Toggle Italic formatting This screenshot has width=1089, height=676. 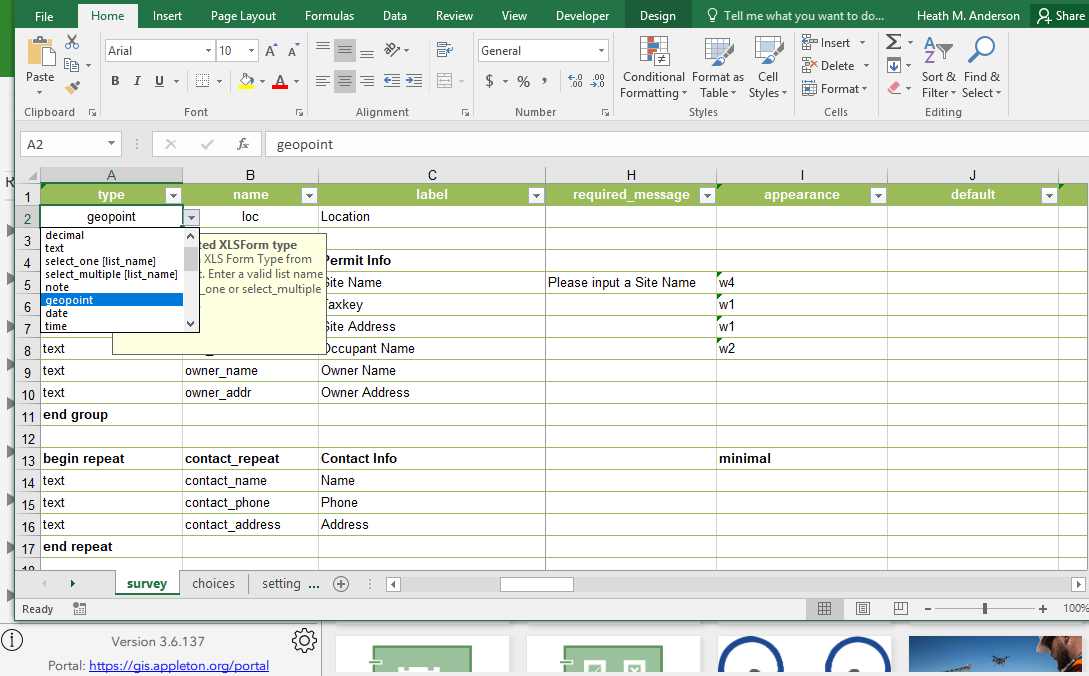[x=136, y=82]
